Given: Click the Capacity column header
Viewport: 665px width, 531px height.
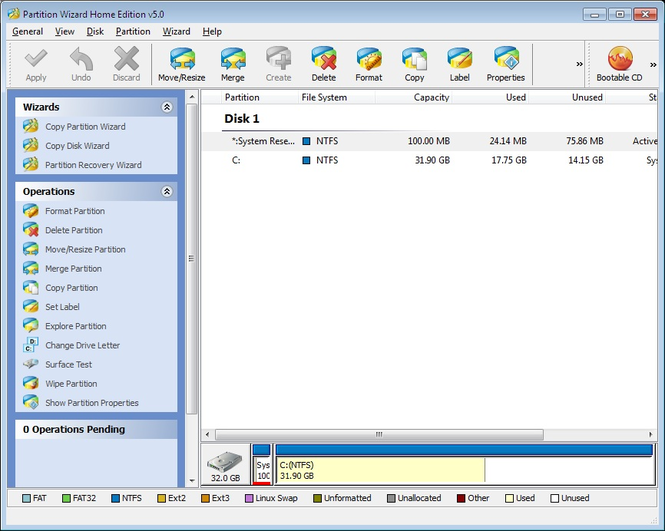Looking at the screenshot, I should [414, 97].
